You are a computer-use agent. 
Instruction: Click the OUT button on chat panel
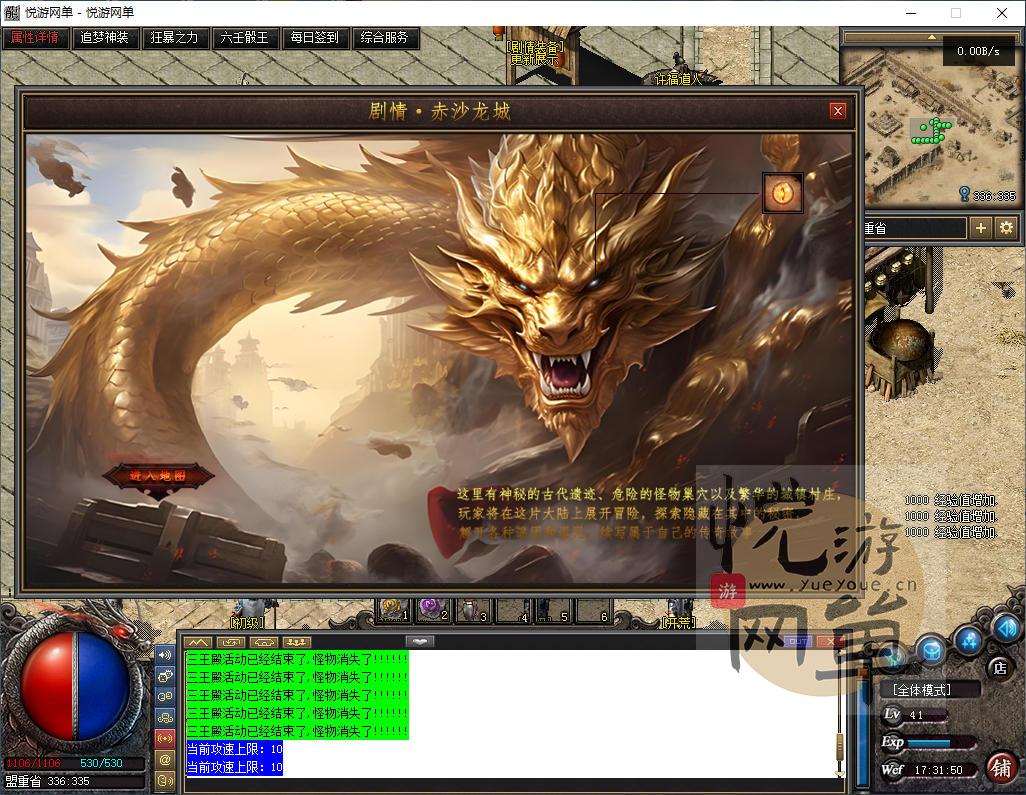click(x=797, y=642)
